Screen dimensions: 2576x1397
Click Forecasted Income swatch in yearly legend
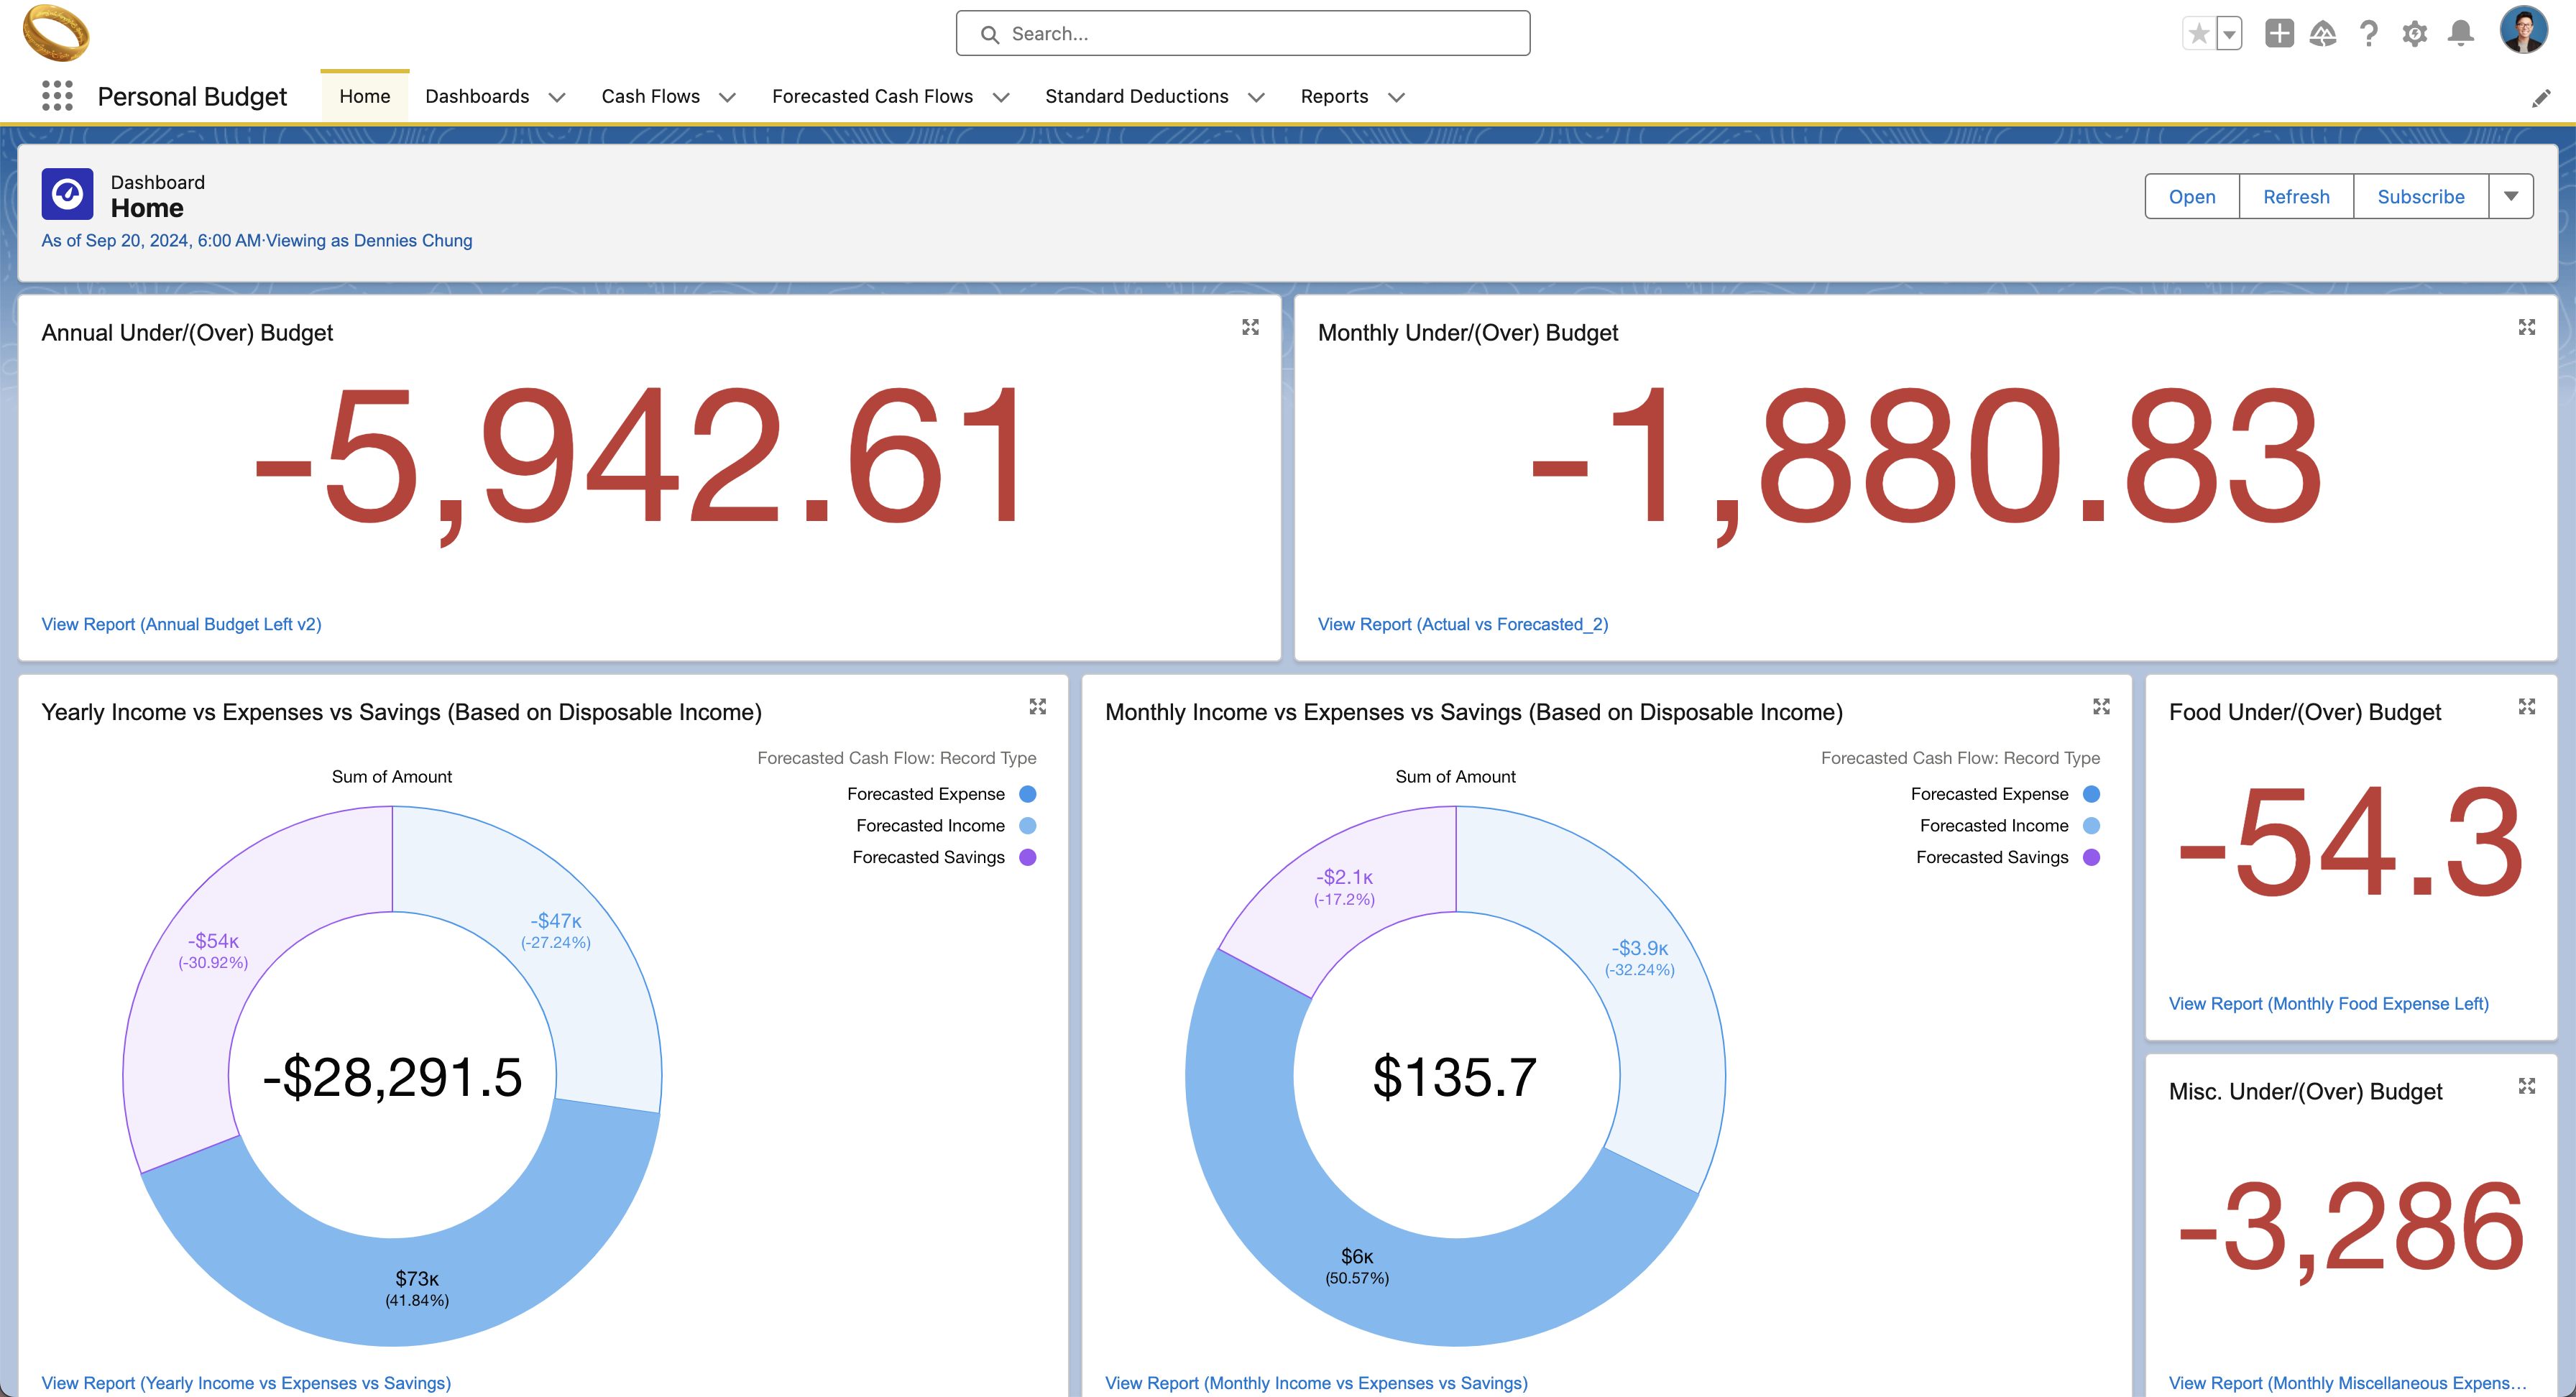click(1027, 826)
